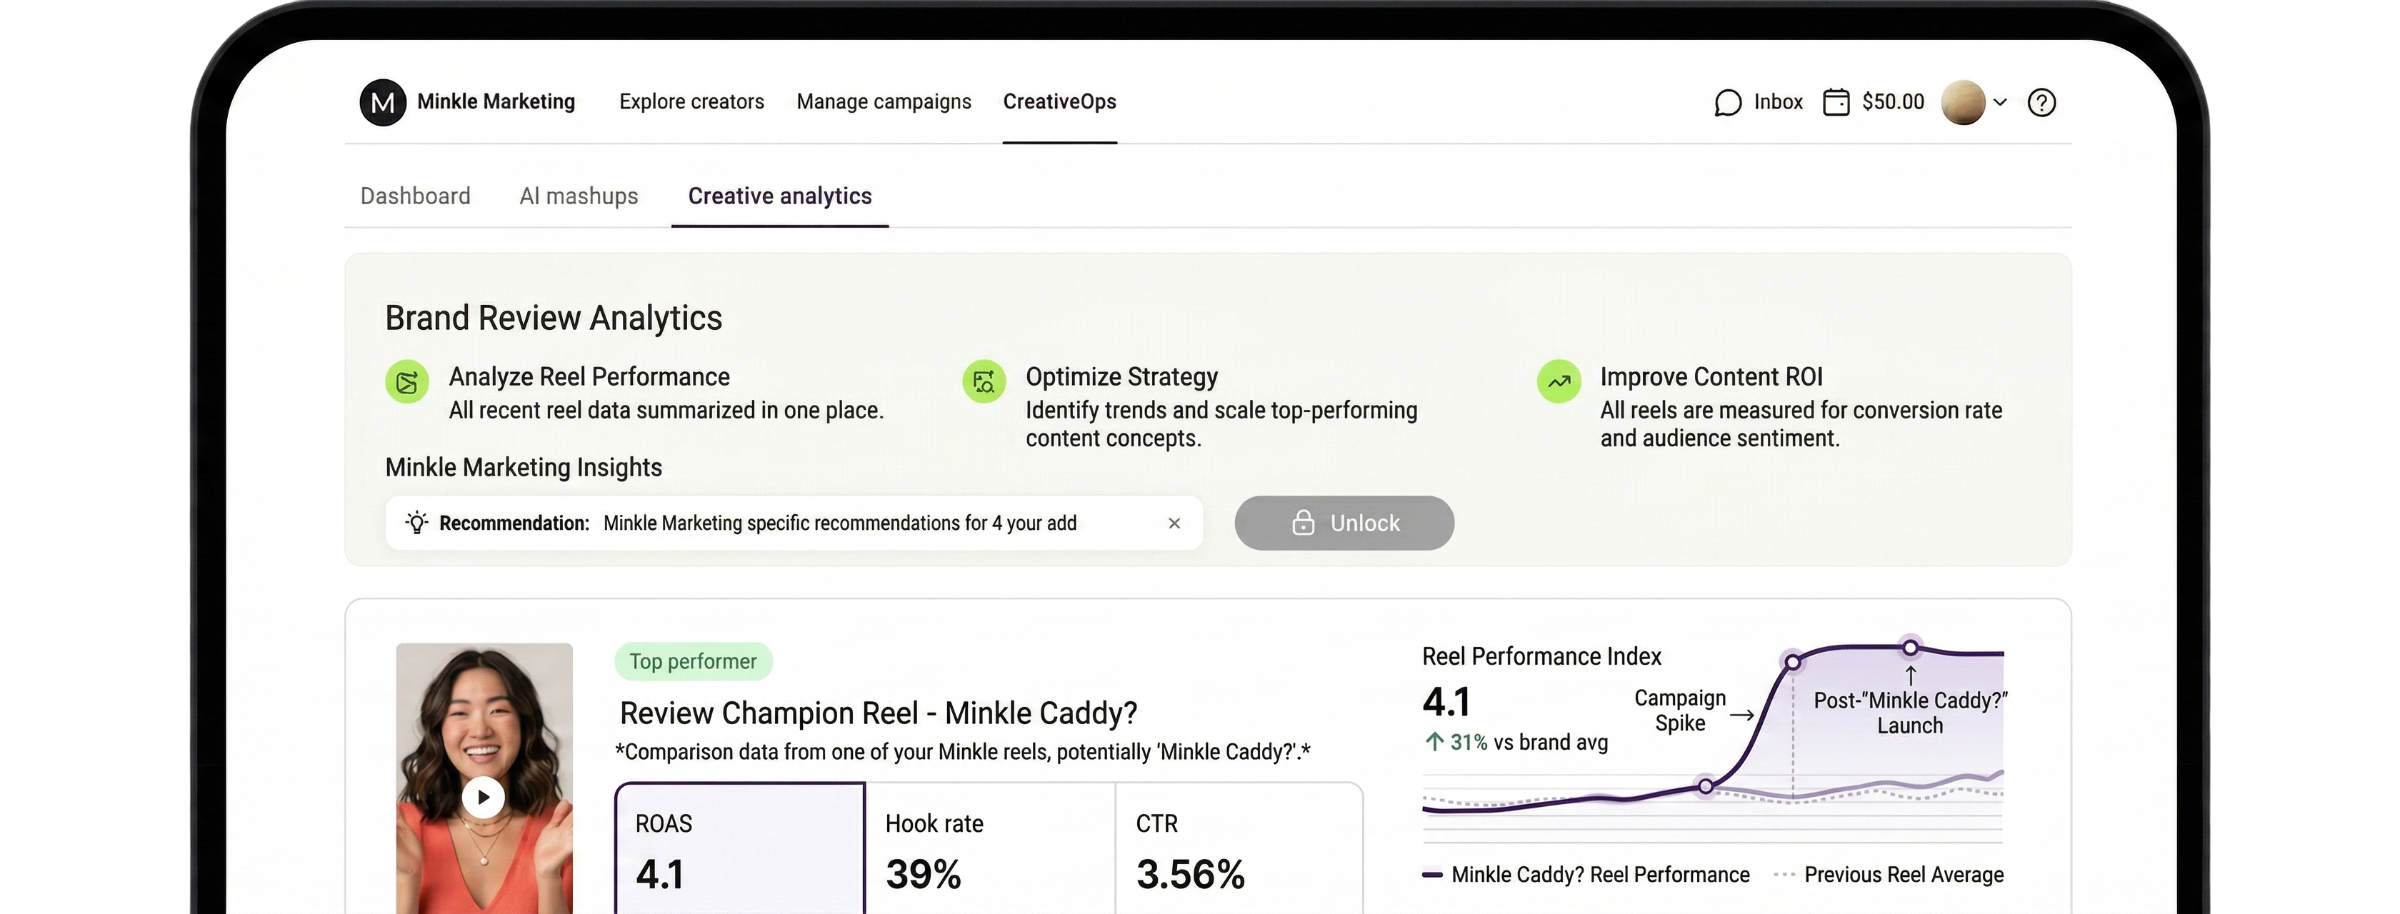Select the ROAS metric card
Image resolution: width=2400 pixels, height=914 pixels.
(x=740, y=848)
